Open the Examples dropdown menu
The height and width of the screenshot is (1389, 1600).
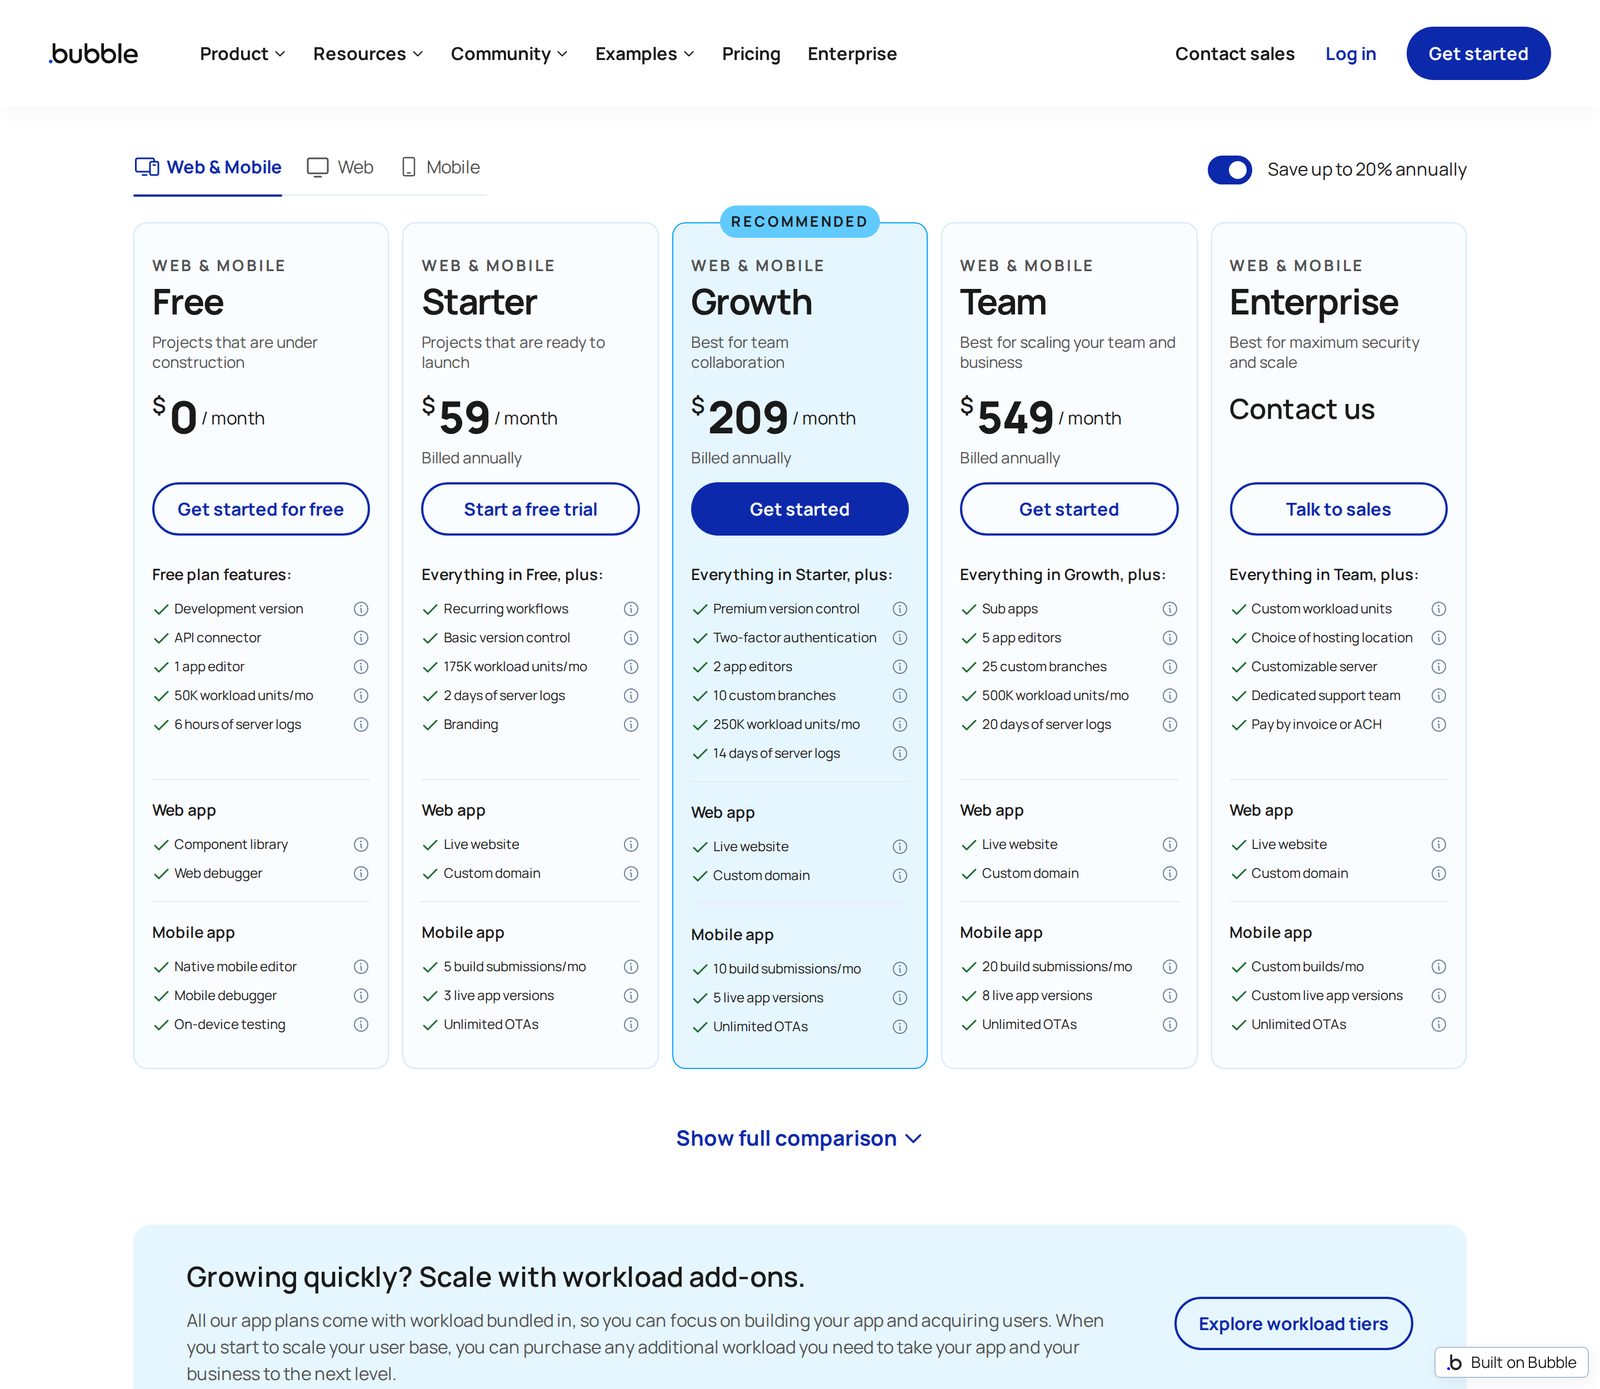coord(645,54)
